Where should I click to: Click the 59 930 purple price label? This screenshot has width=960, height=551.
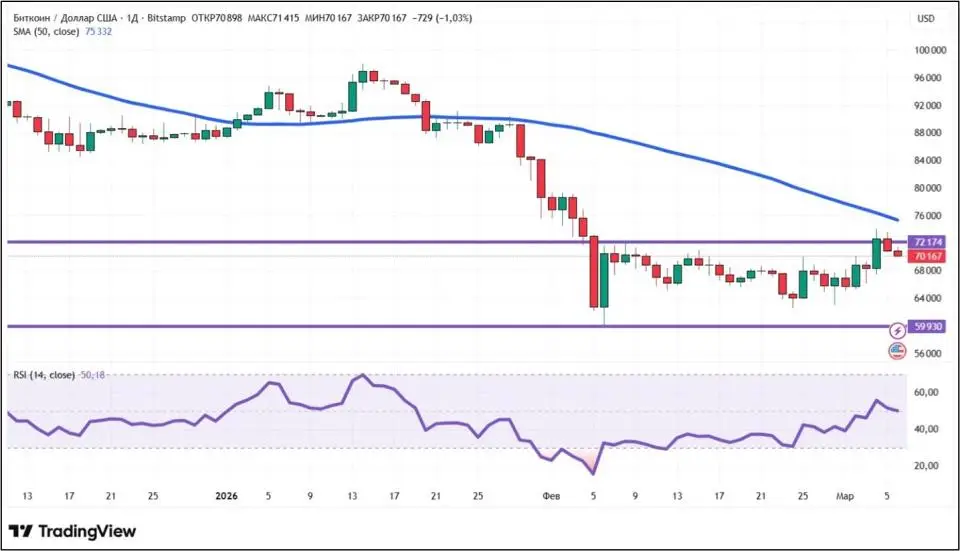929,326
